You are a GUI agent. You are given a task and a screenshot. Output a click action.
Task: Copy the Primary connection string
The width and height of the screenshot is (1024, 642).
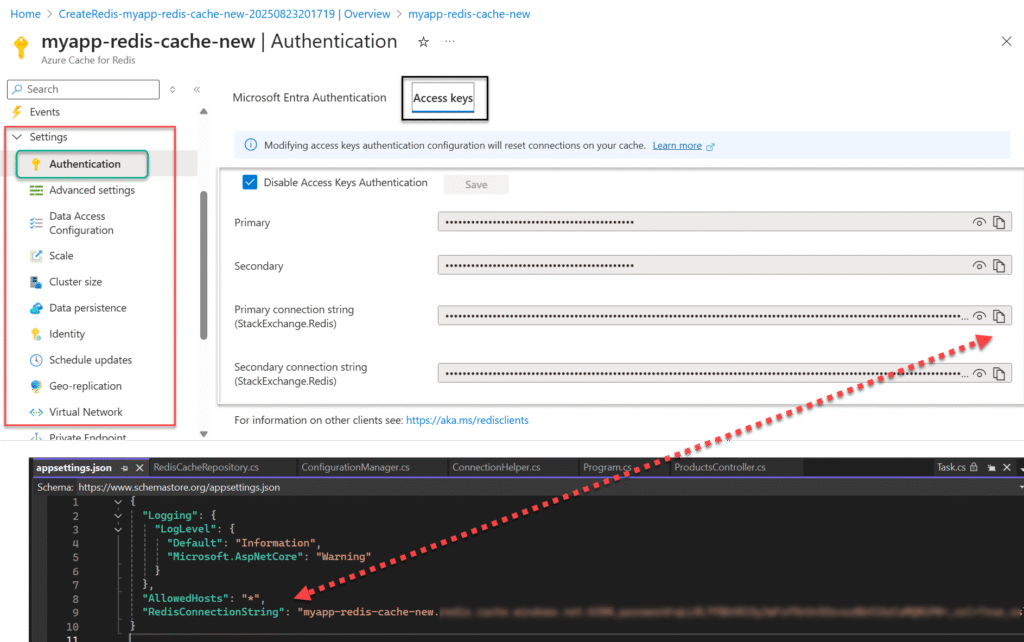pyautogui.click(x=999, y=316)
